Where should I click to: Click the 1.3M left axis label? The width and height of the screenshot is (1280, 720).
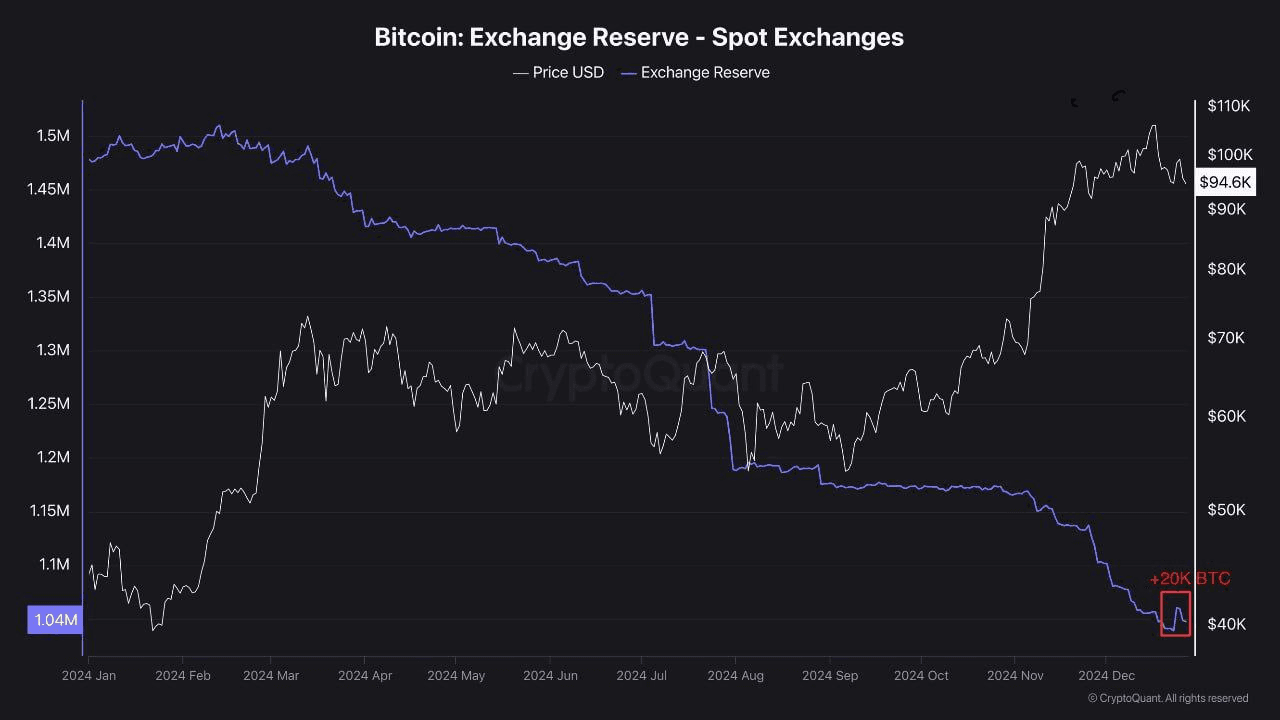pyautogui.click(x=49, y=350)
